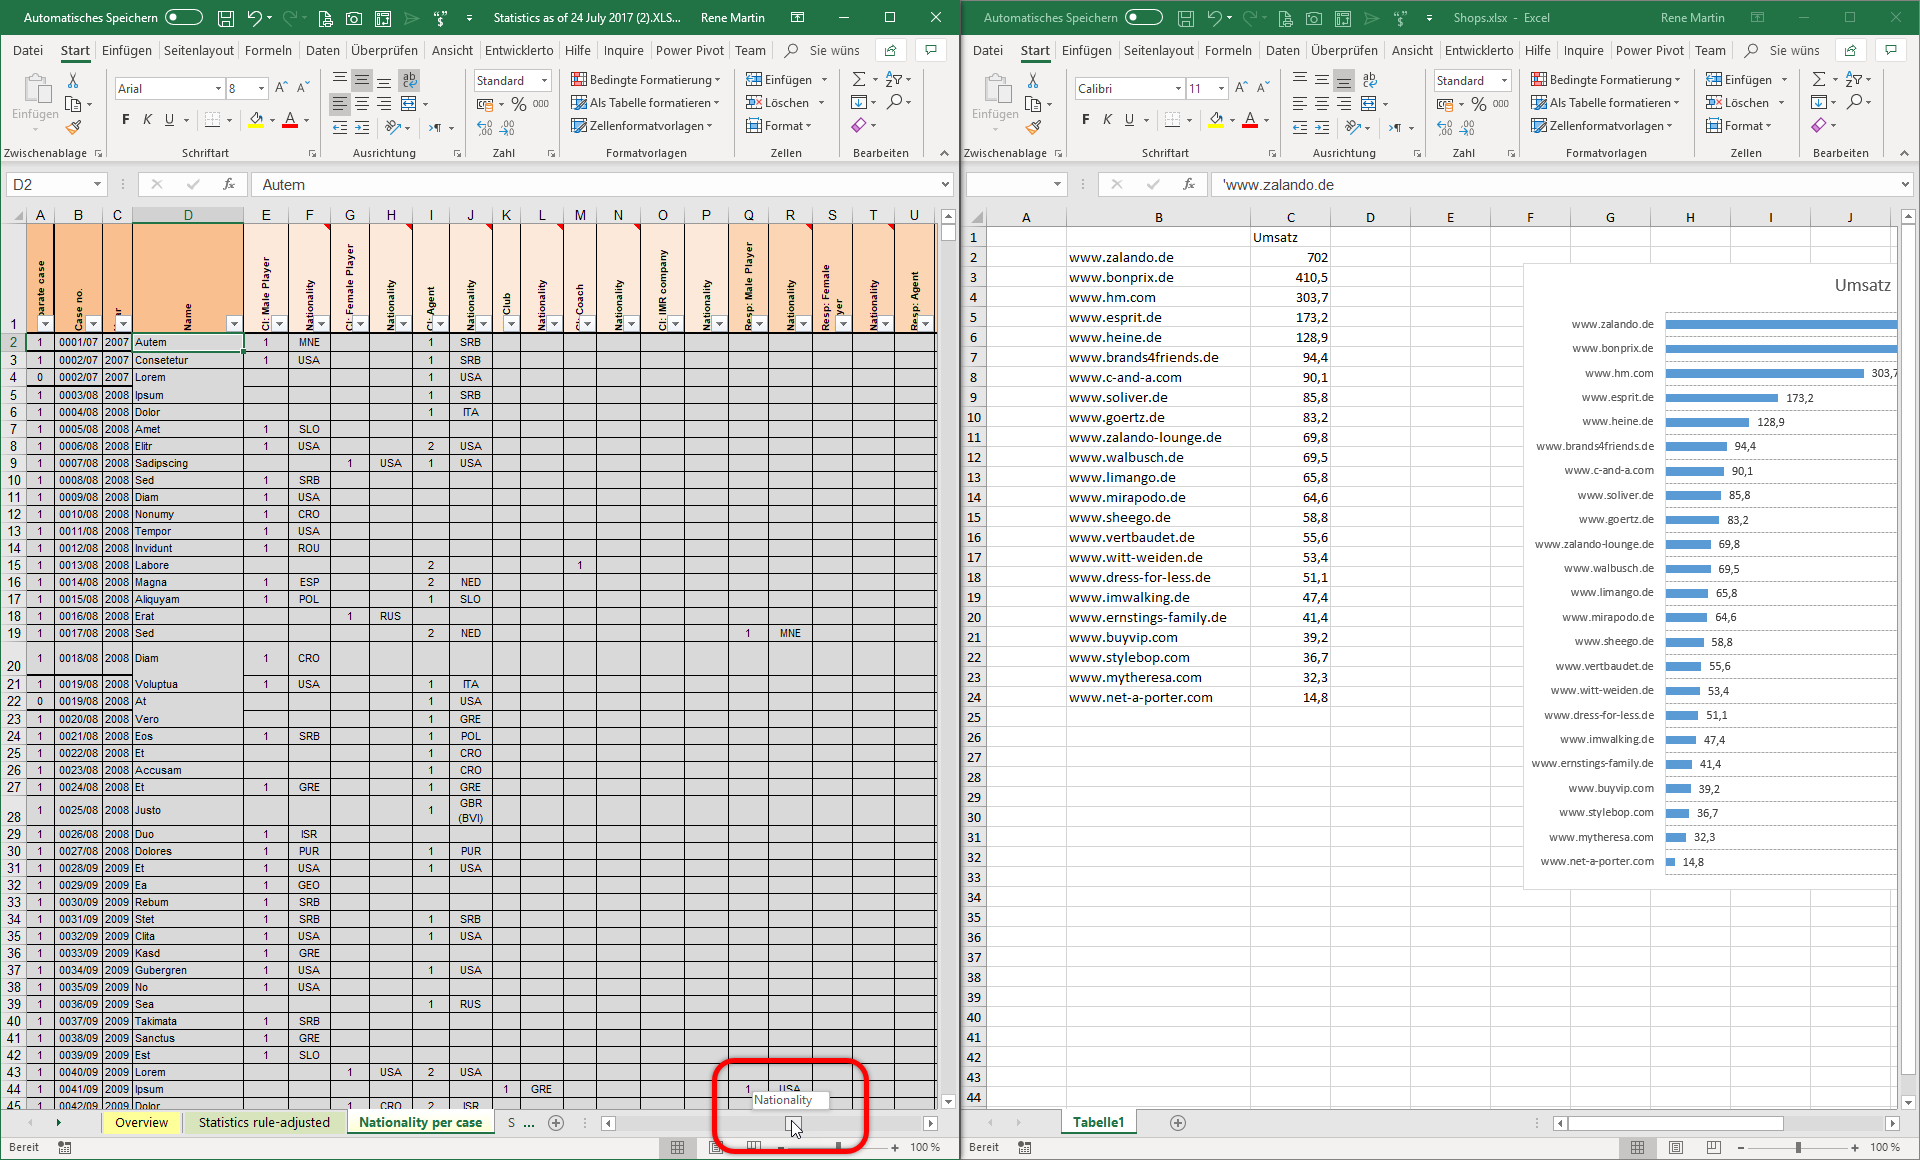
Task: Switch to Statistics rule-adjusted sheet tab
Action: point(264,1122)
